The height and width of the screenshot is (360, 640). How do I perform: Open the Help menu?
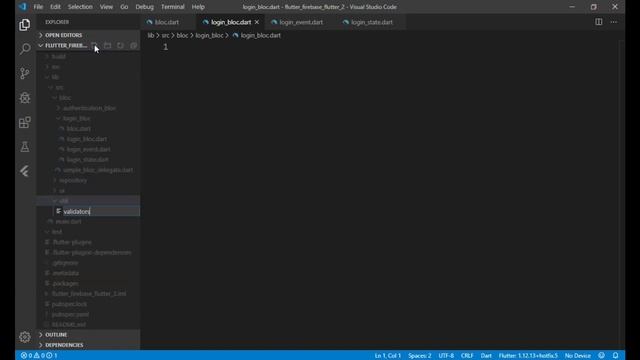click(198, 7)
